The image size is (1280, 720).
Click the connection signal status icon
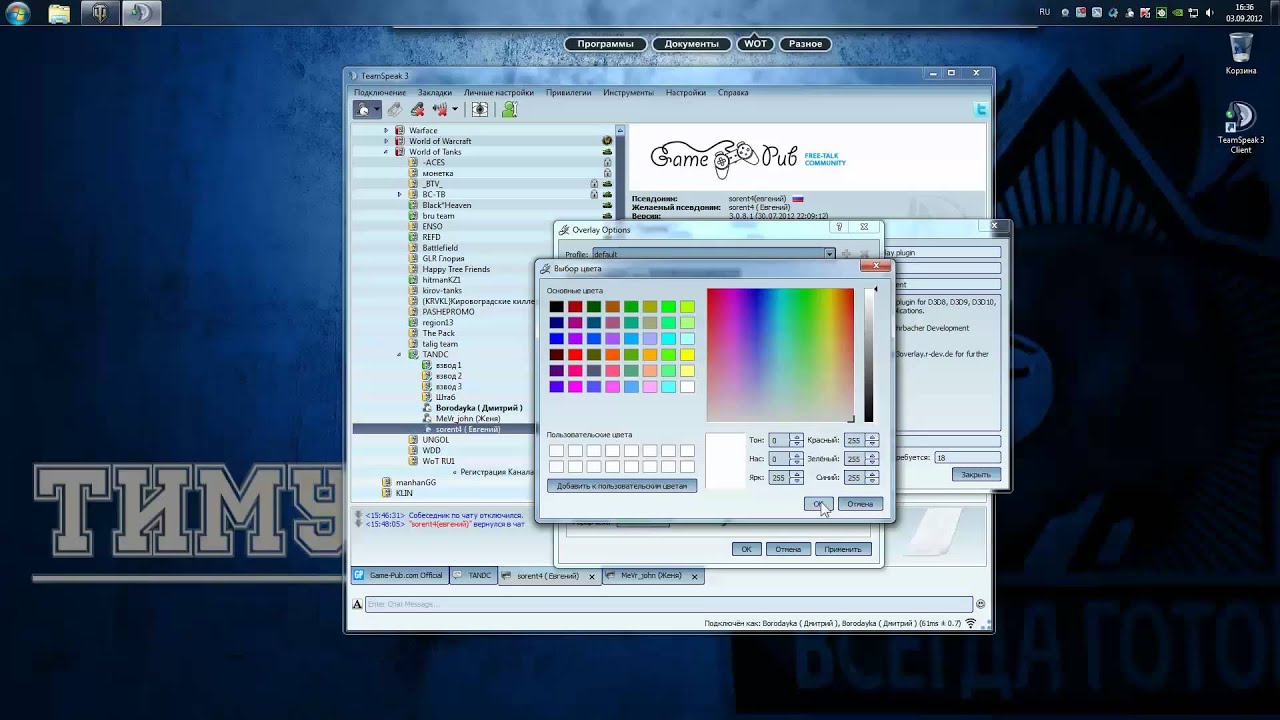coord(970,623)
